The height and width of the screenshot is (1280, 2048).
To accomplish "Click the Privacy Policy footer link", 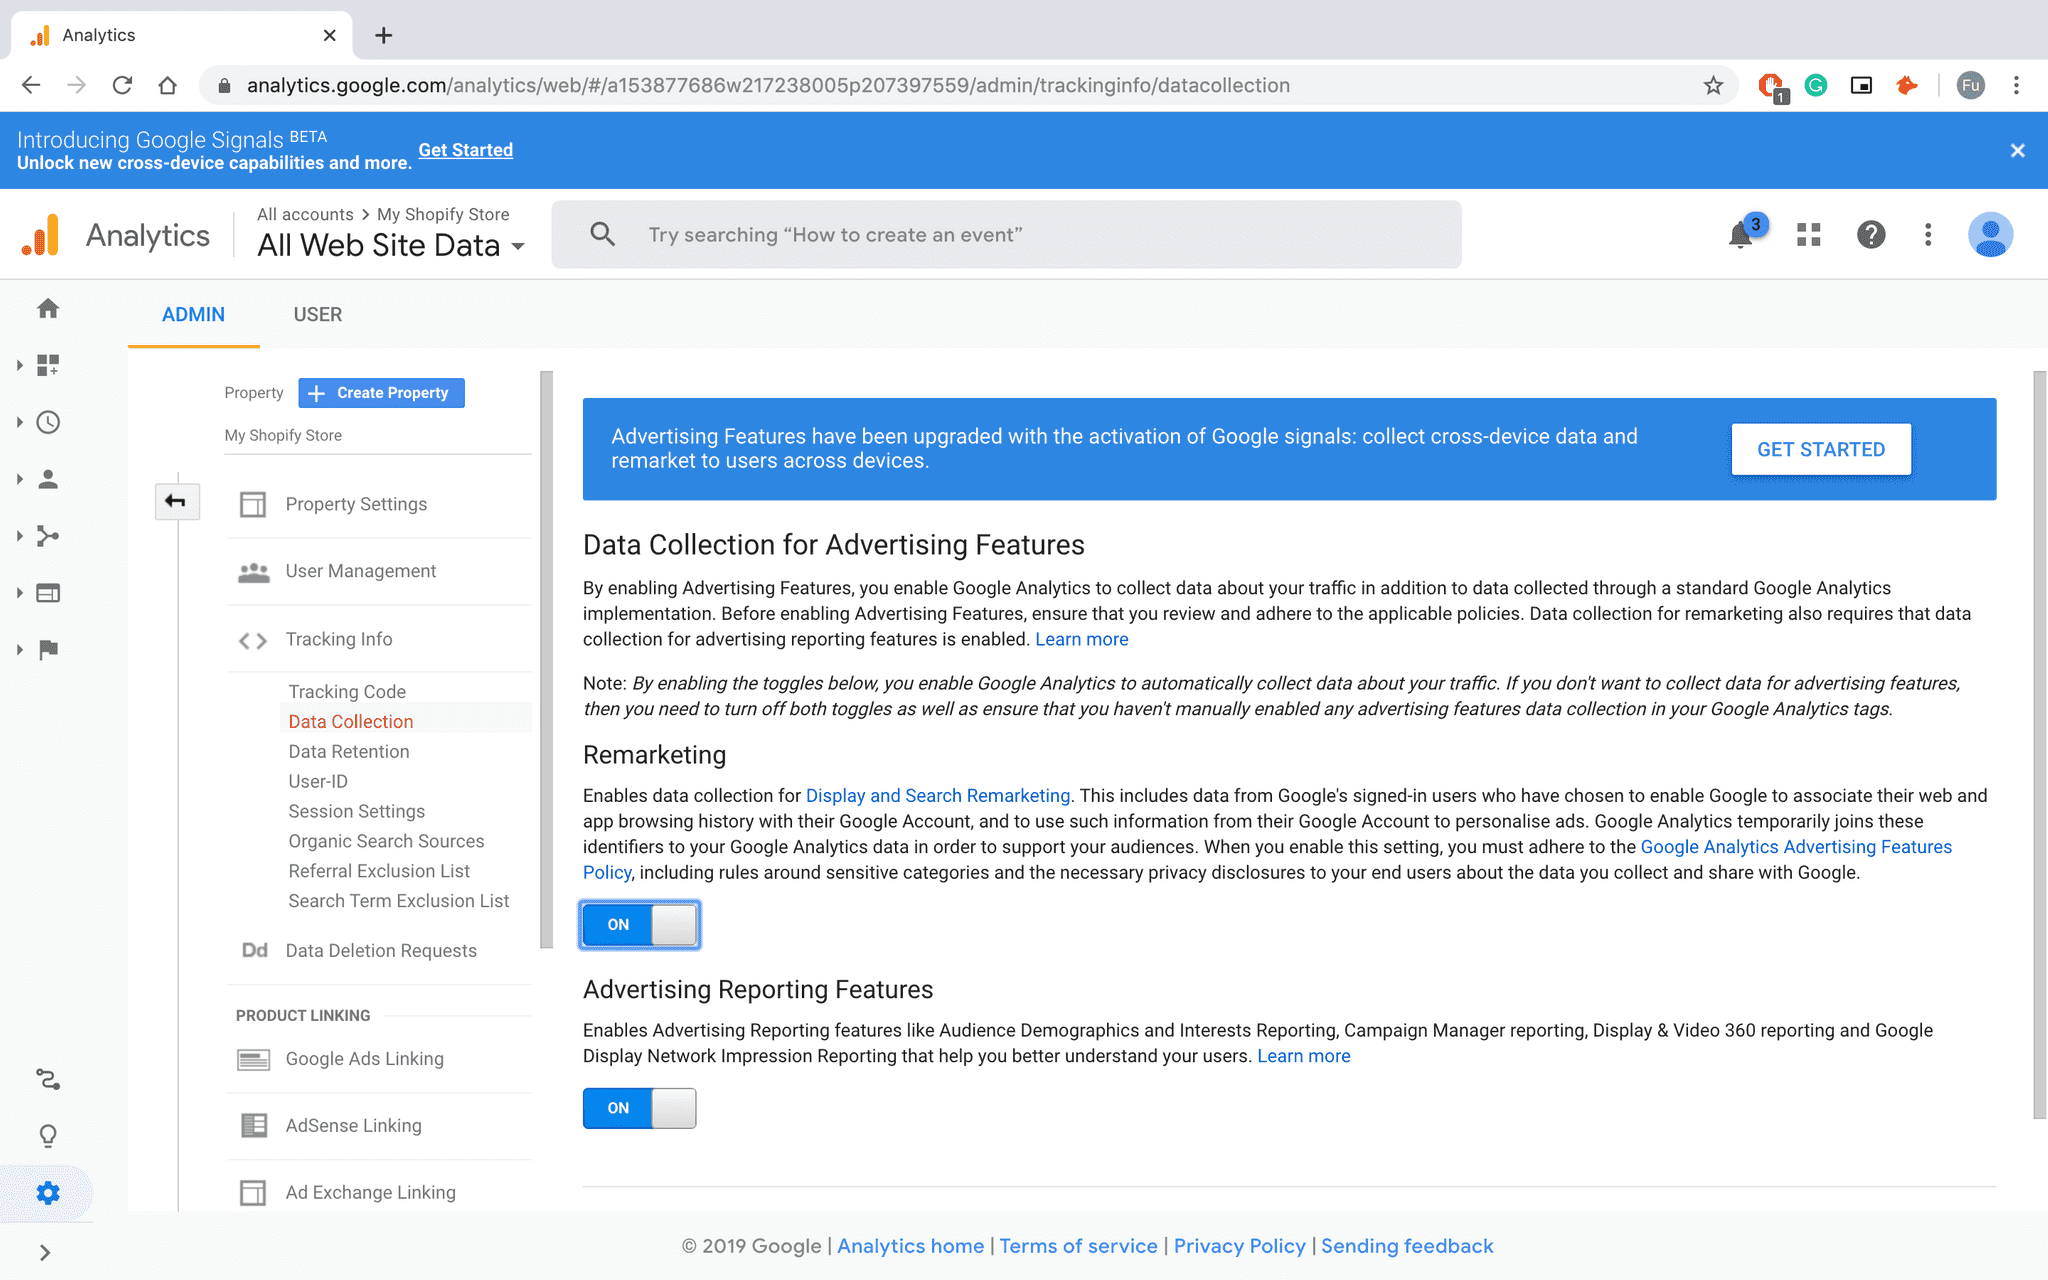I will pos(1239,1246).
